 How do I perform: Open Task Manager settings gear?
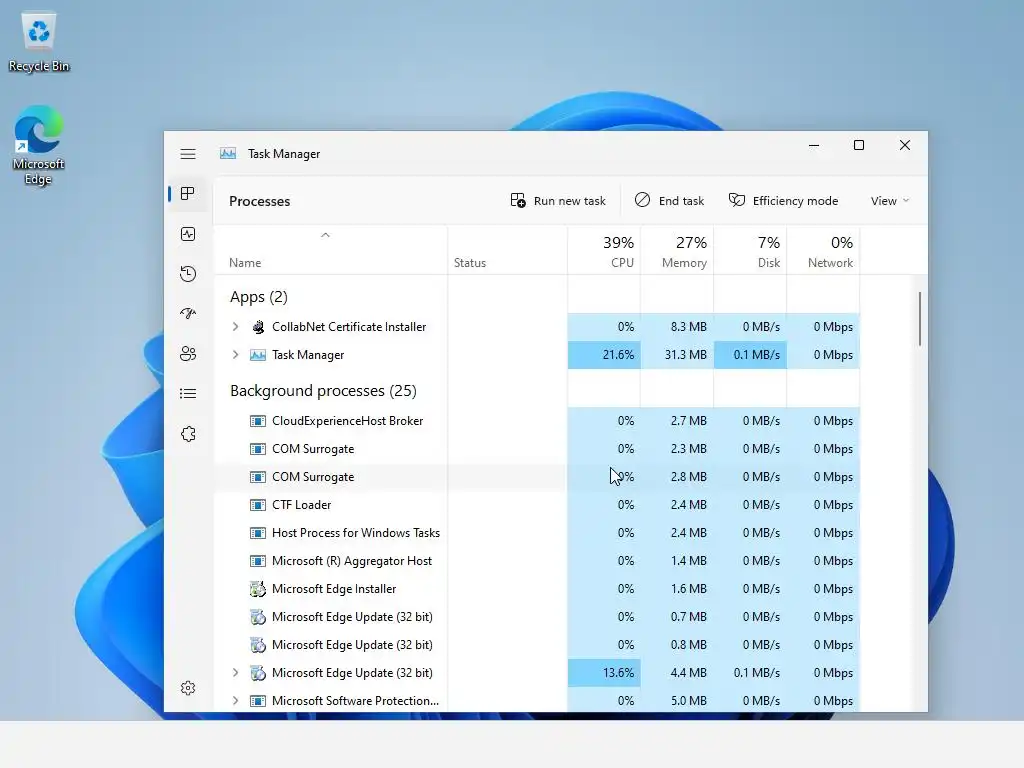click(188, 688)
